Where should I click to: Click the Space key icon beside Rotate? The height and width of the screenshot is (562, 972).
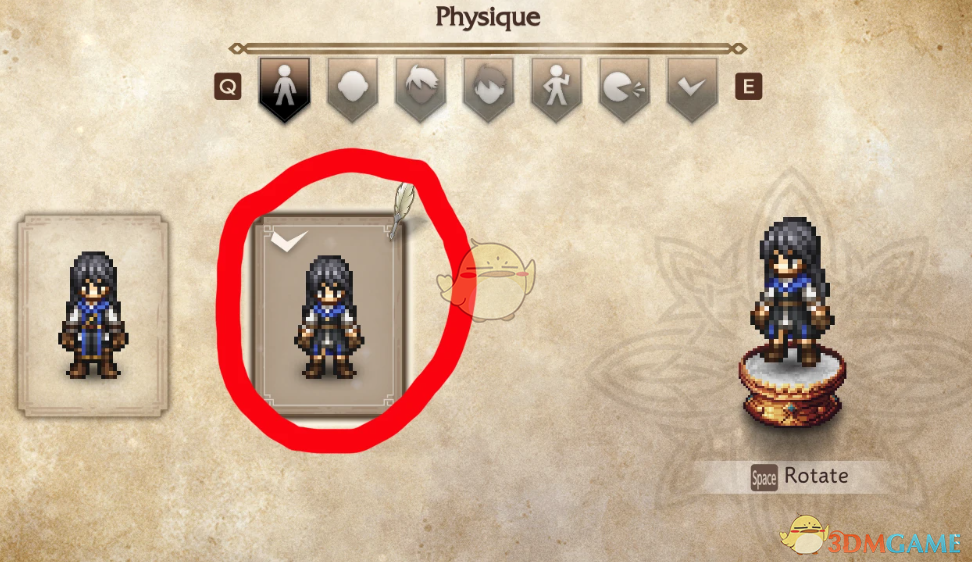pyautogui.click(x=764, y=478)
